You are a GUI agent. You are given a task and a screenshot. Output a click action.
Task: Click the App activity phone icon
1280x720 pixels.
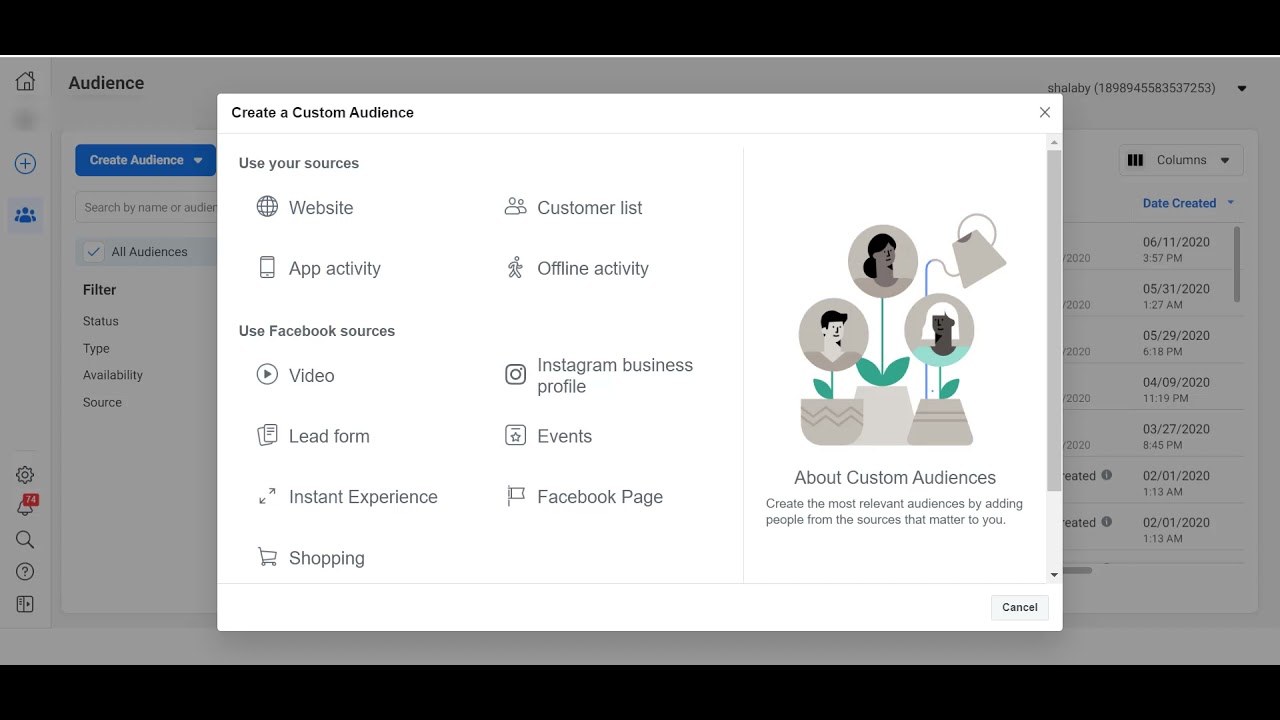pyautogui.click(x=267, y=268)
